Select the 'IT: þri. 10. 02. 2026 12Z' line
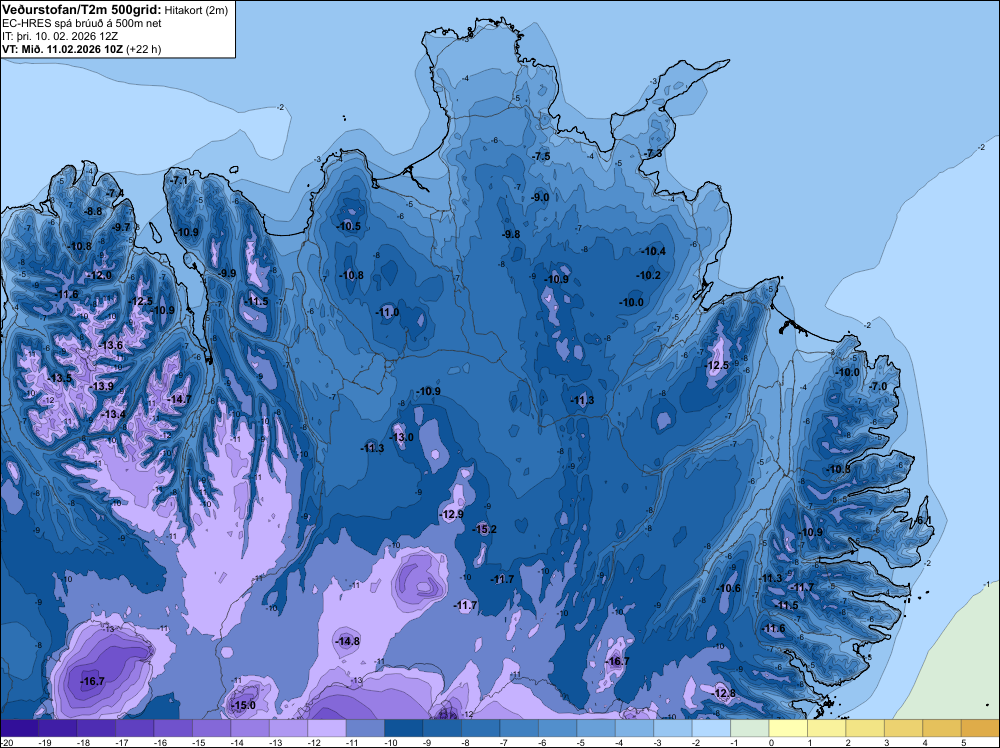Viewport: 1000px width, 748px height. (x=60, y=36)
